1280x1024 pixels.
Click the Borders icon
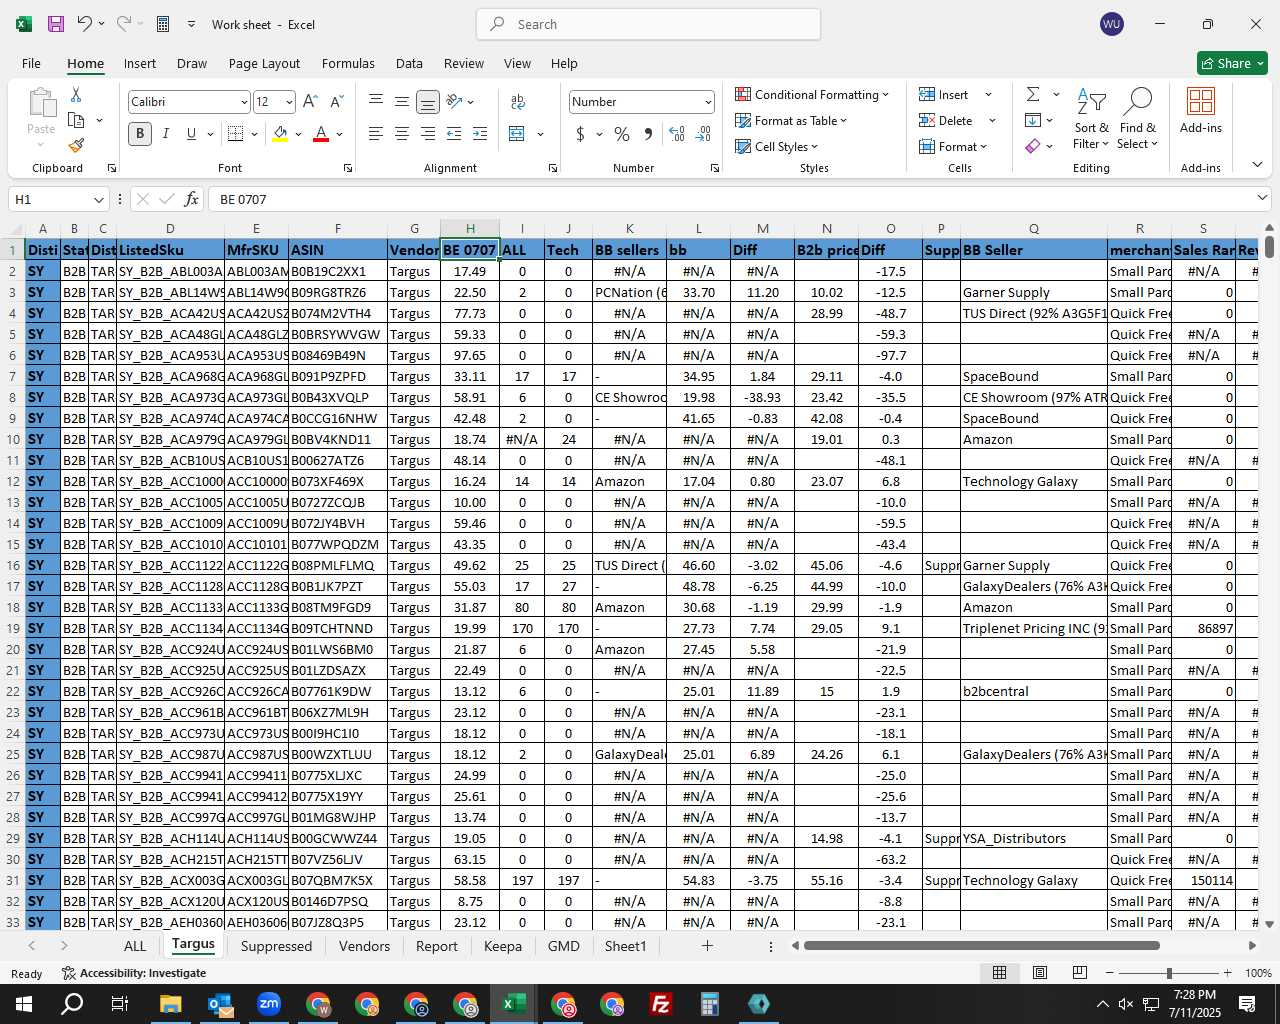236,134
